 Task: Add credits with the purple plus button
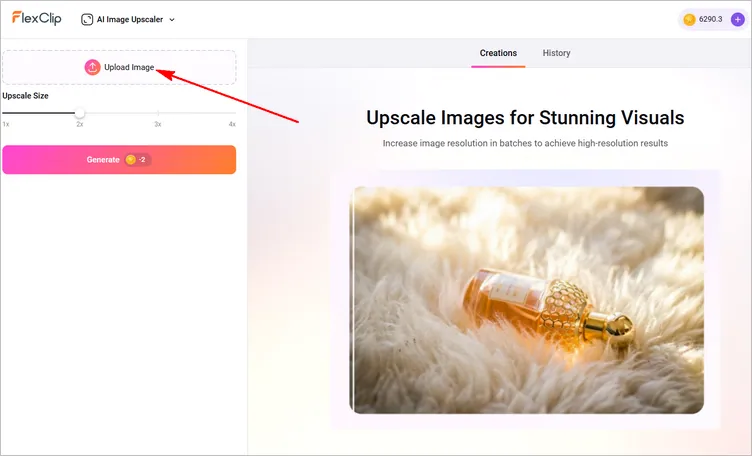tap(738, 20)
